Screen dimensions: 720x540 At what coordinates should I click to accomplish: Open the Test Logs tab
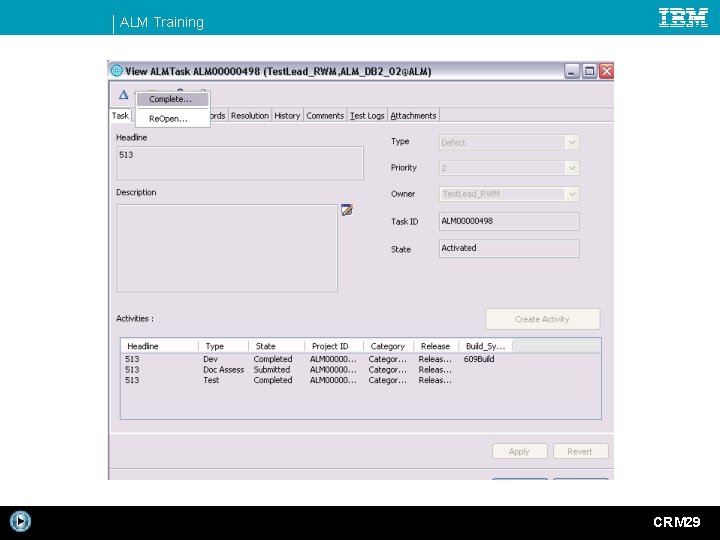pos(367,116)
